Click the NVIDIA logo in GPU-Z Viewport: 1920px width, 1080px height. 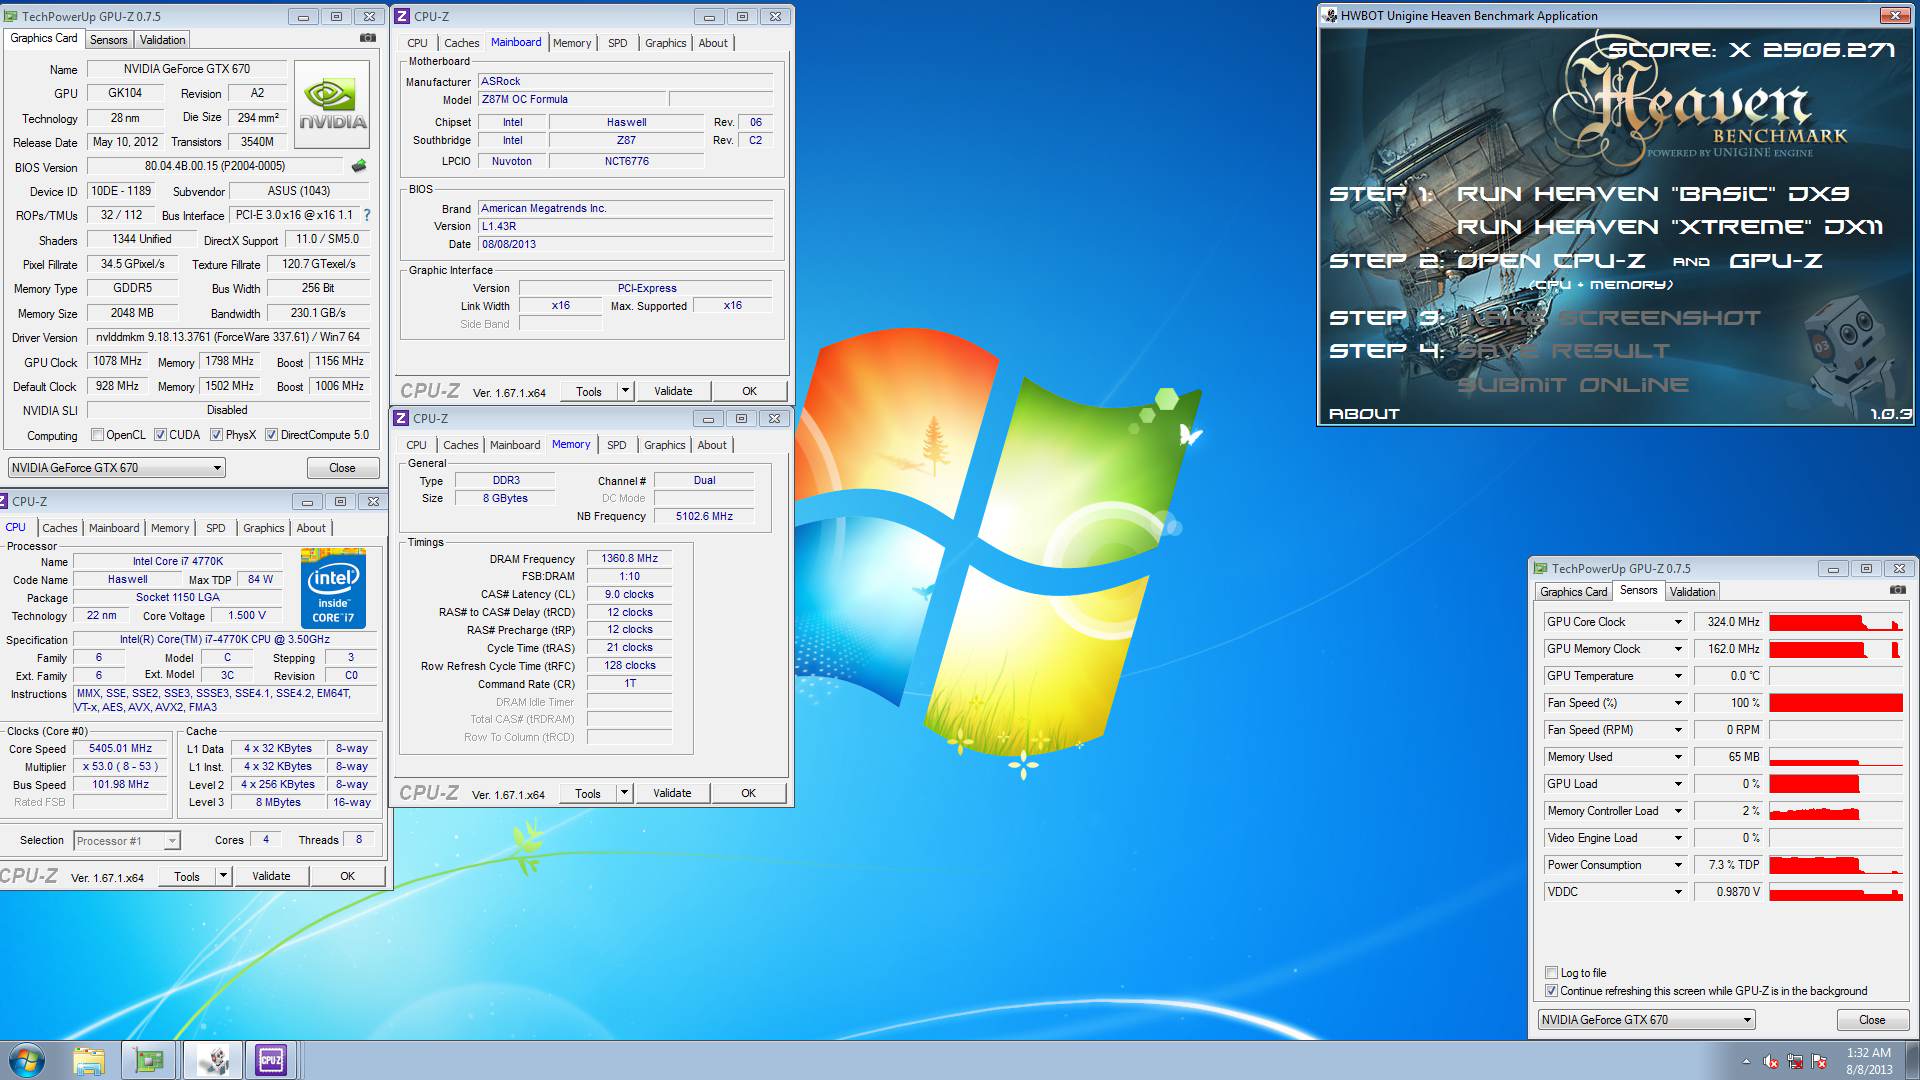click(x=333, y=105)
